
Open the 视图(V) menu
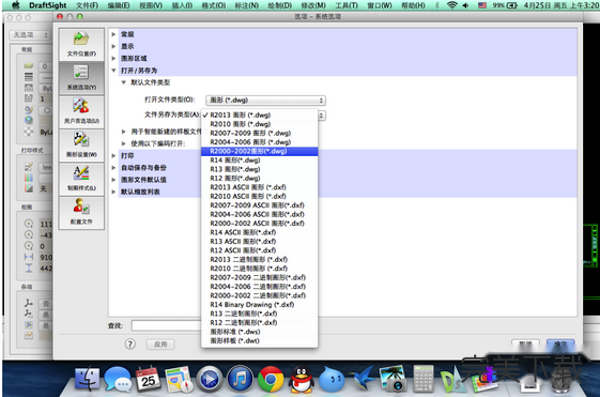click(151, 5)
